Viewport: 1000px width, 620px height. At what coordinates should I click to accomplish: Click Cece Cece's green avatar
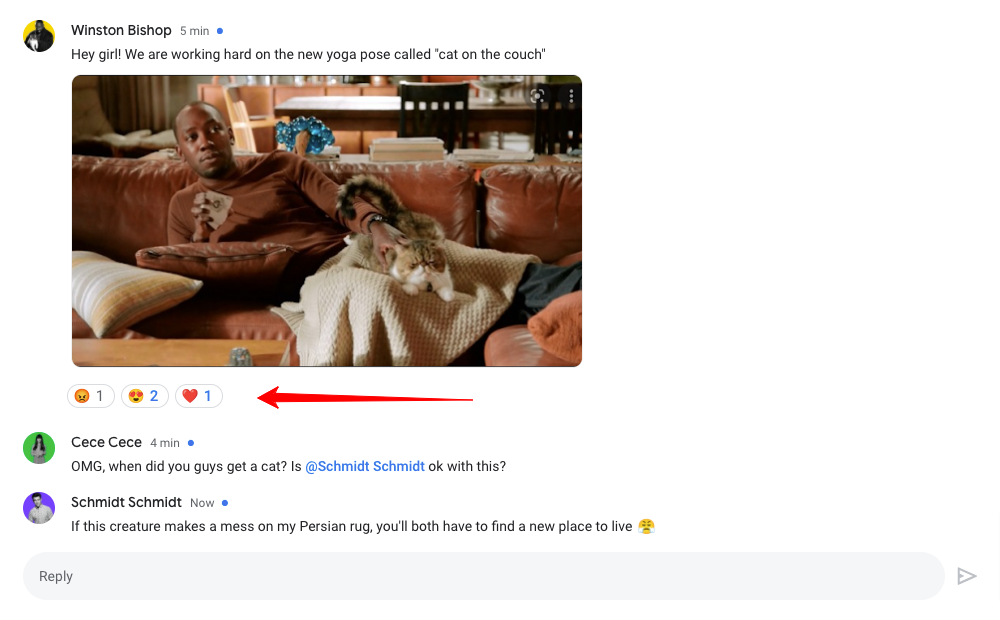coord(39,448)
